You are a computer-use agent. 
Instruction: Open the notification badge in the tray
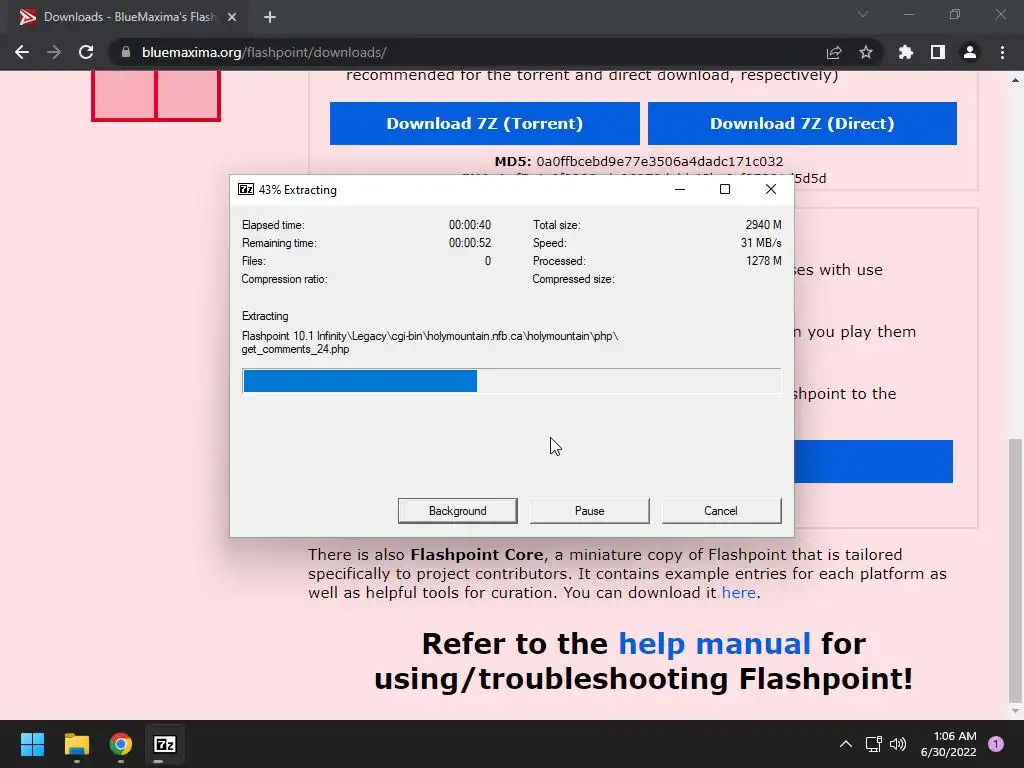(x=996, y=744)
